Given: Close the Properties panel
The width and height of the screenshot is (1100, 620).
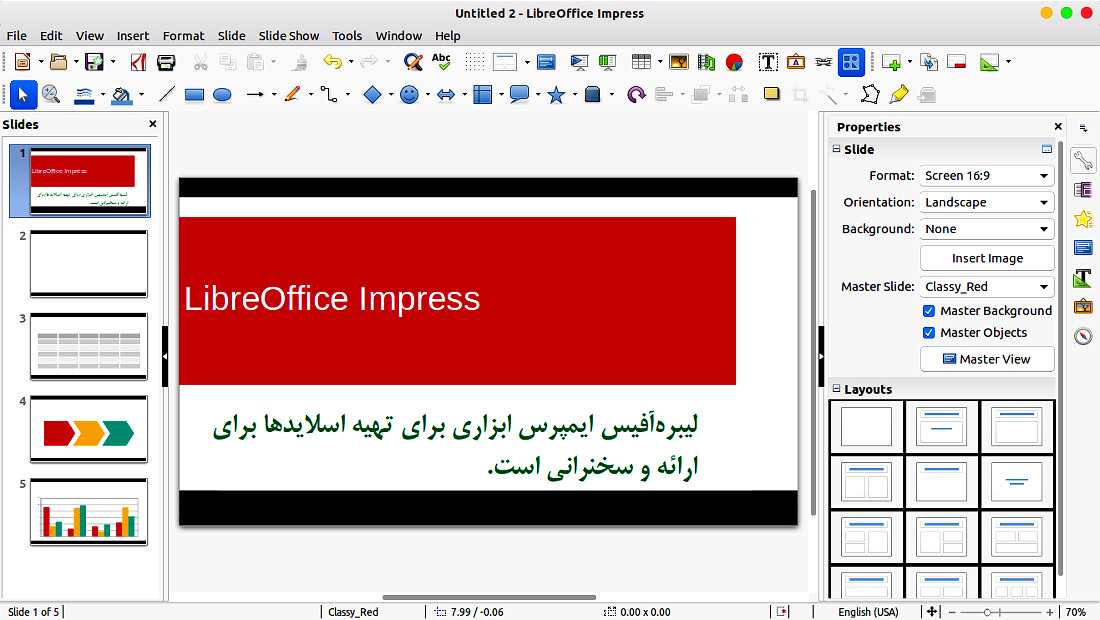Looking at the screenshot, I should 1058,126.
